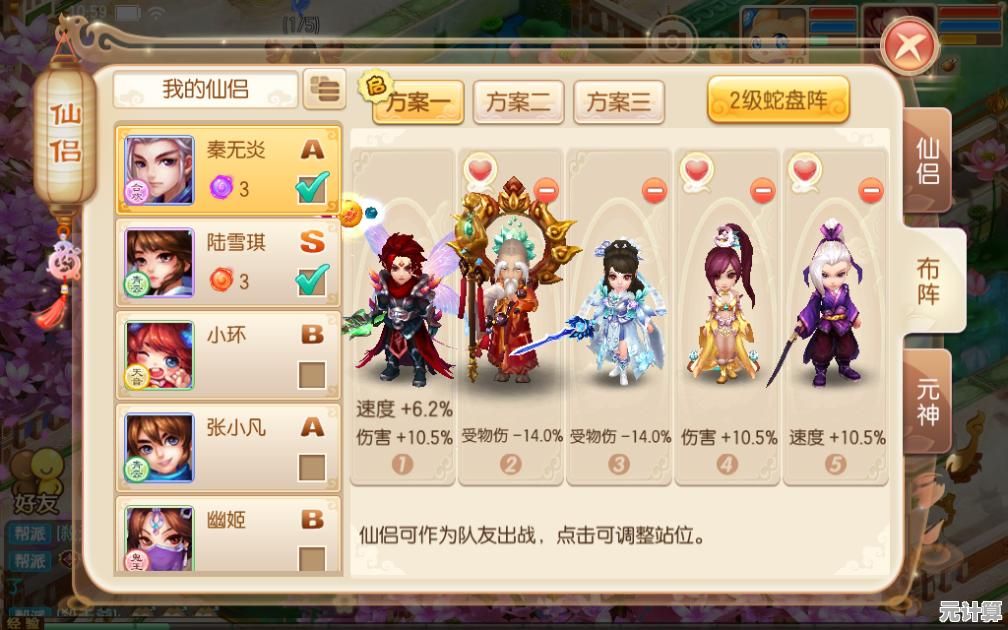Enable 张小凡 checkbox in companion list

[x=312, y=467]
